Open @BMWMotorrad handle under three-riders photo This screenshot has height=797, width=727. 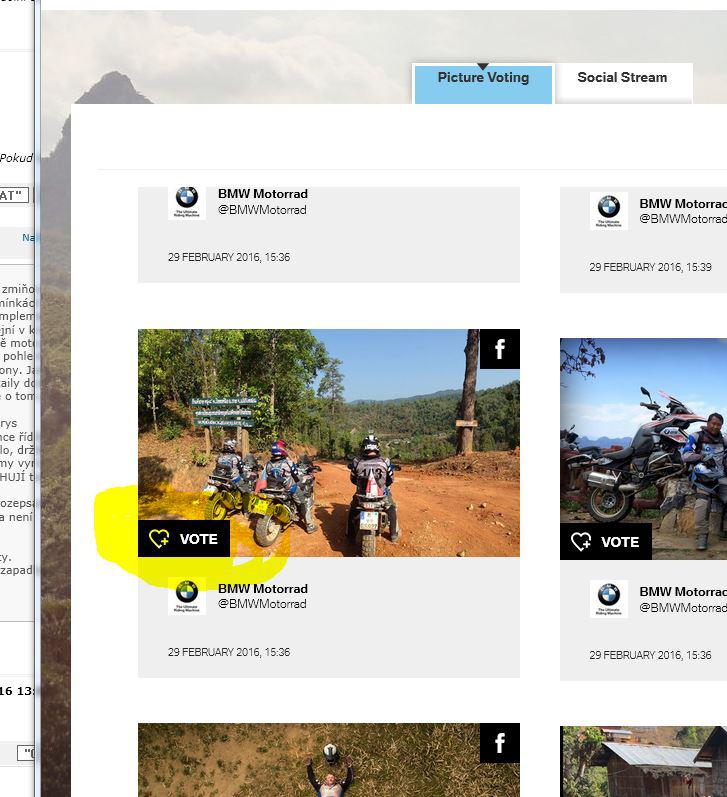click(x=262, y=604)
